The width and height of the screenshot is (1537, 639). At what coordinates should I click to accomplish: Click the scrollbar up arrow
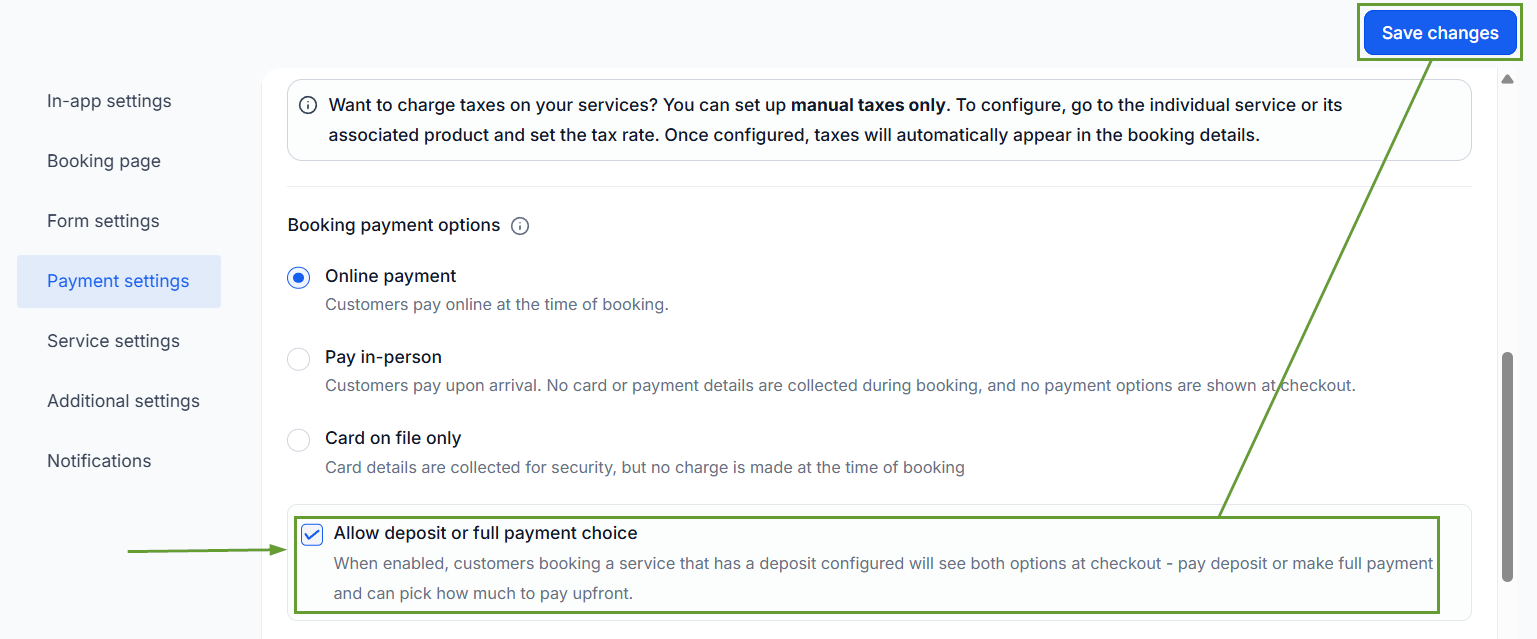[x=1508, y=79]
